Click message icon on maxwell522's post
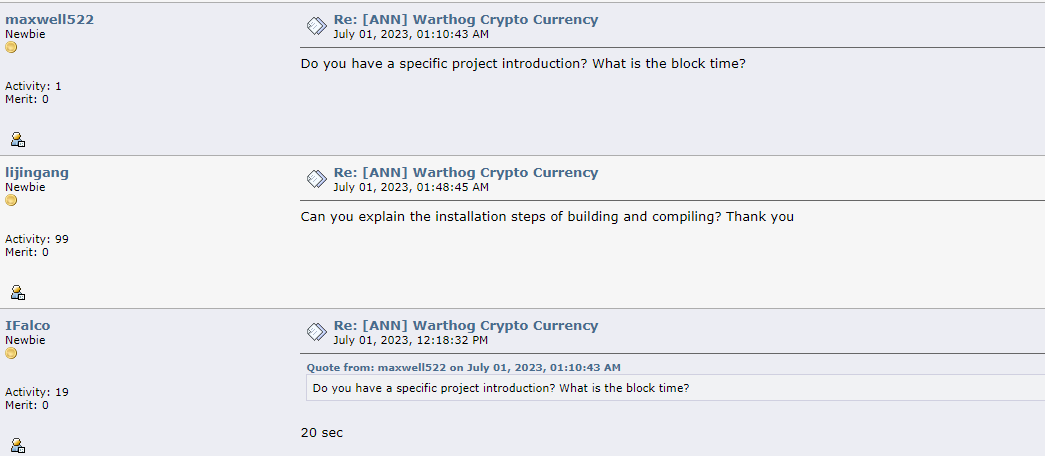 click(316, 26)
